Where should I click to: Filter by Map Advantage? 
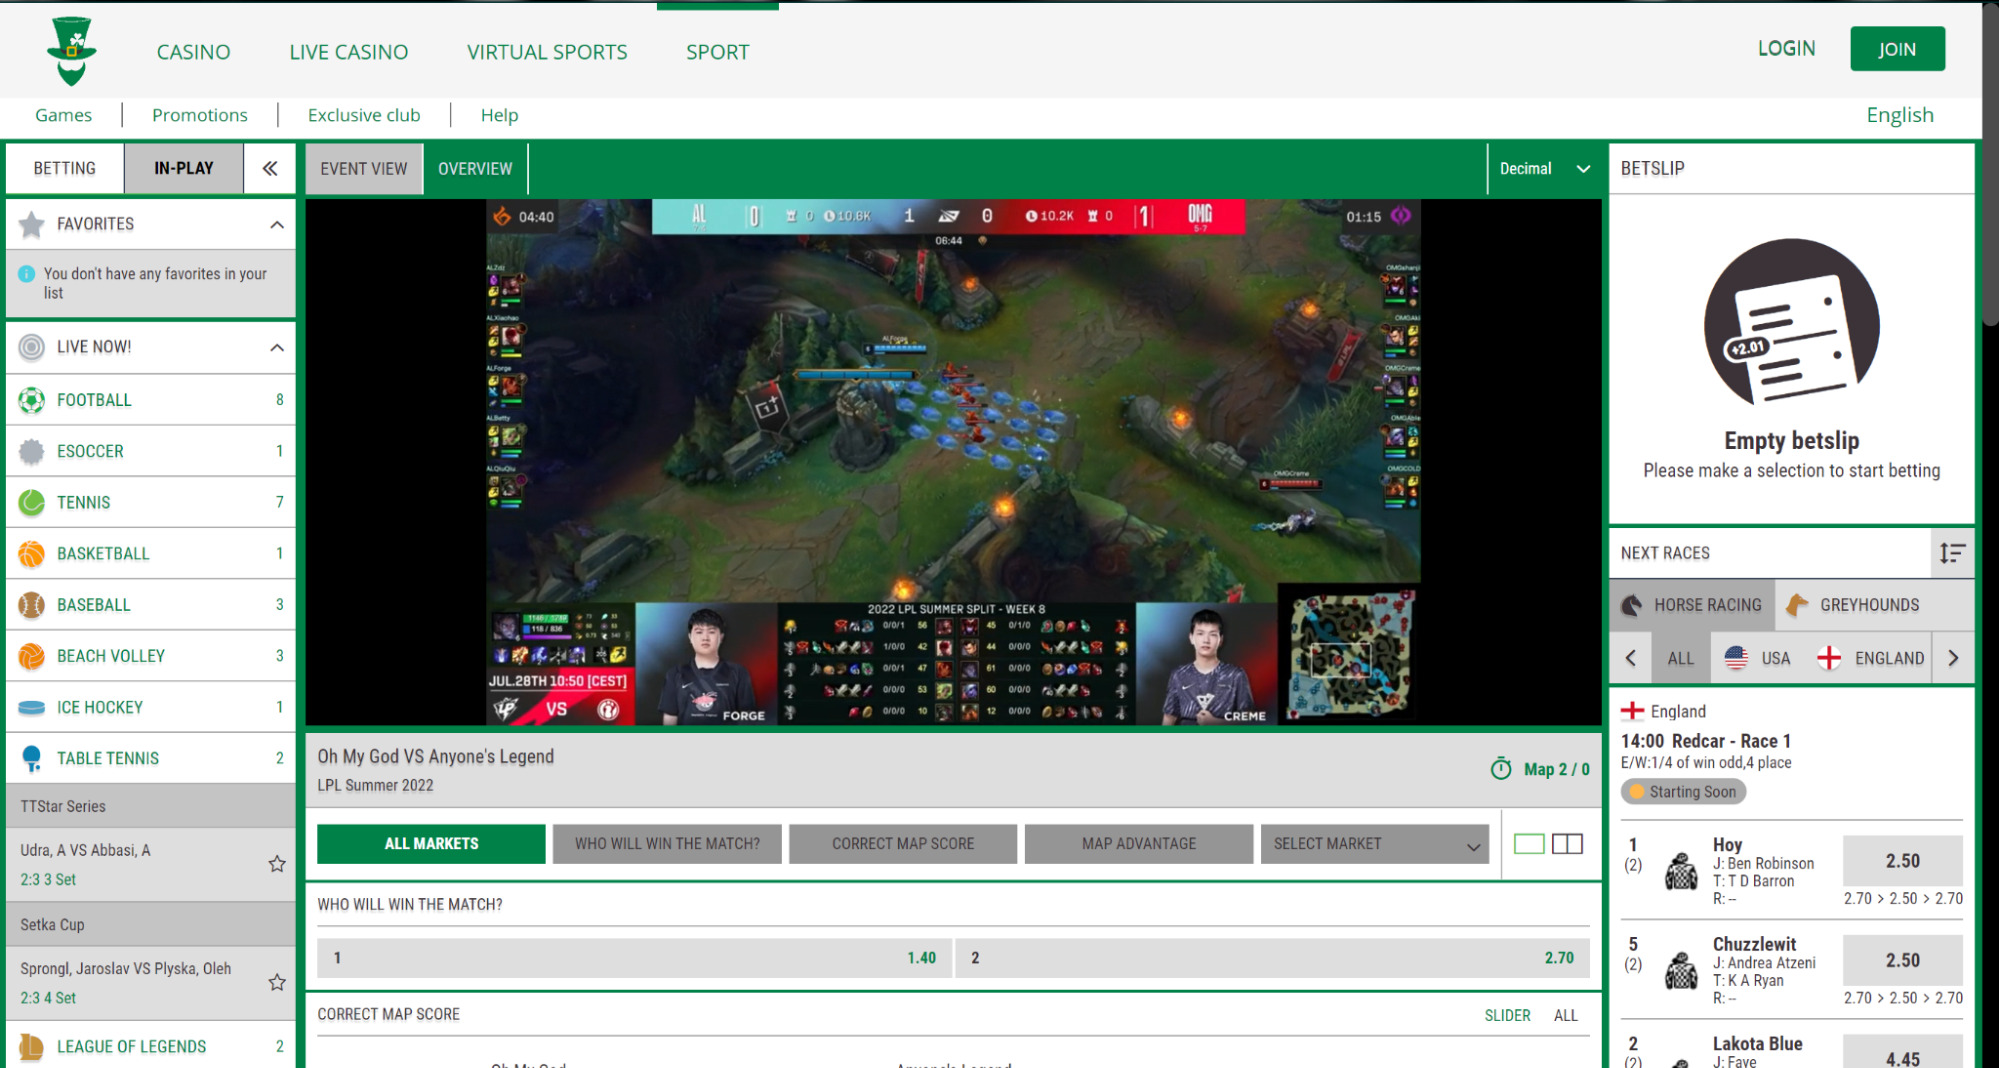point(1139,844)
